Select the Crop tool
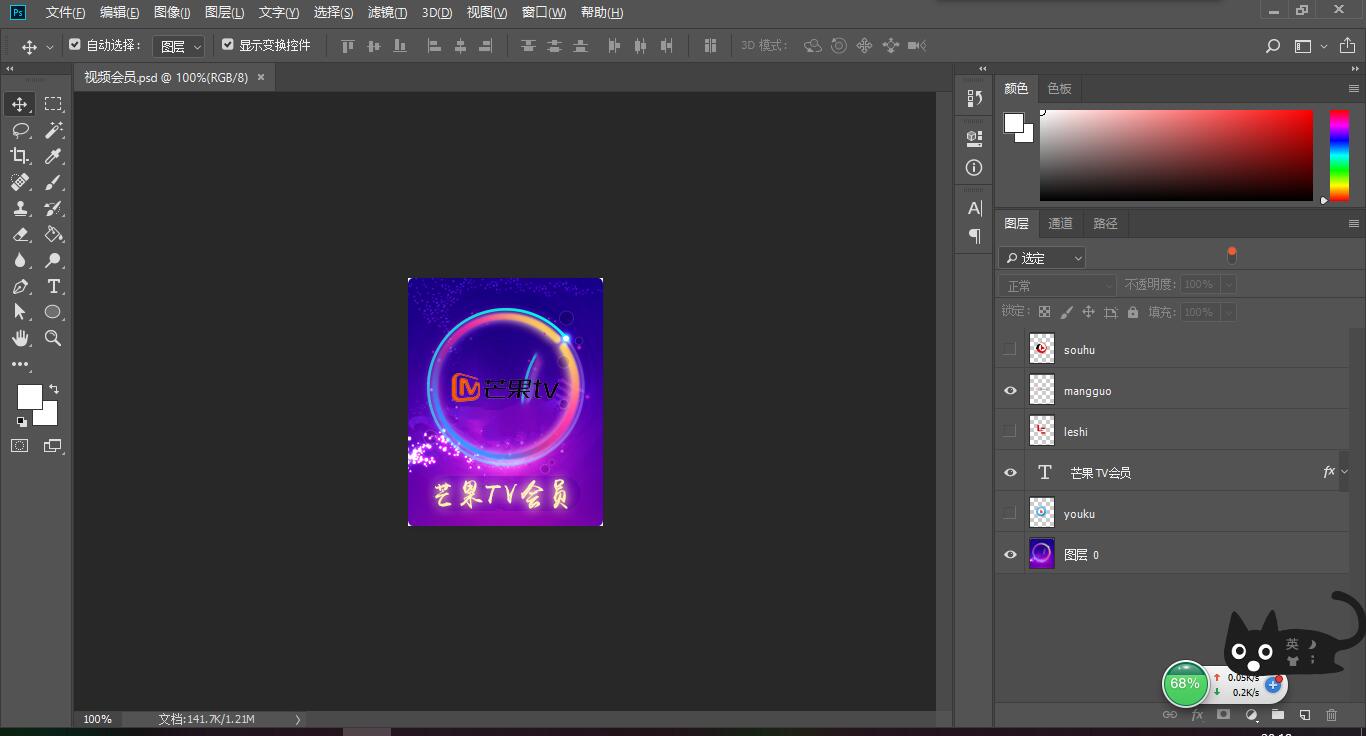1366x736 pixels. click(20, 156)
